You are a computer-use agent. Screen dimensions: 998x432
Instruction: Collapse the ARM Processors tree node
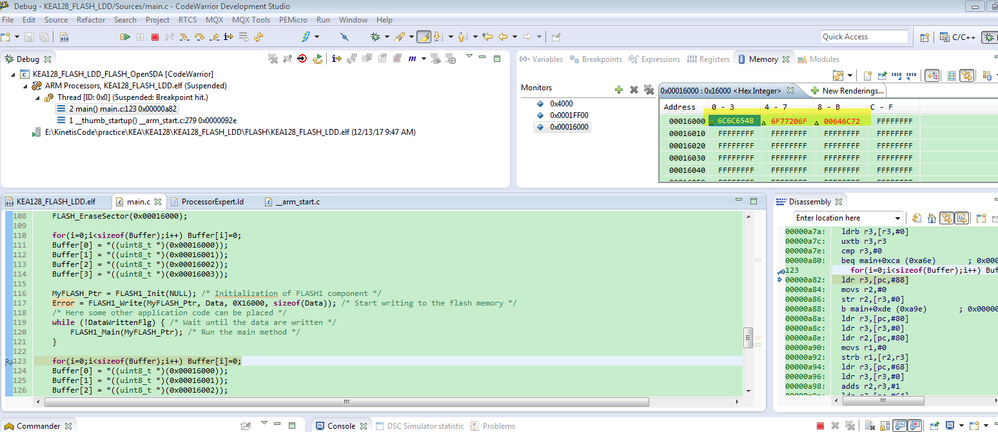[23, 86]
